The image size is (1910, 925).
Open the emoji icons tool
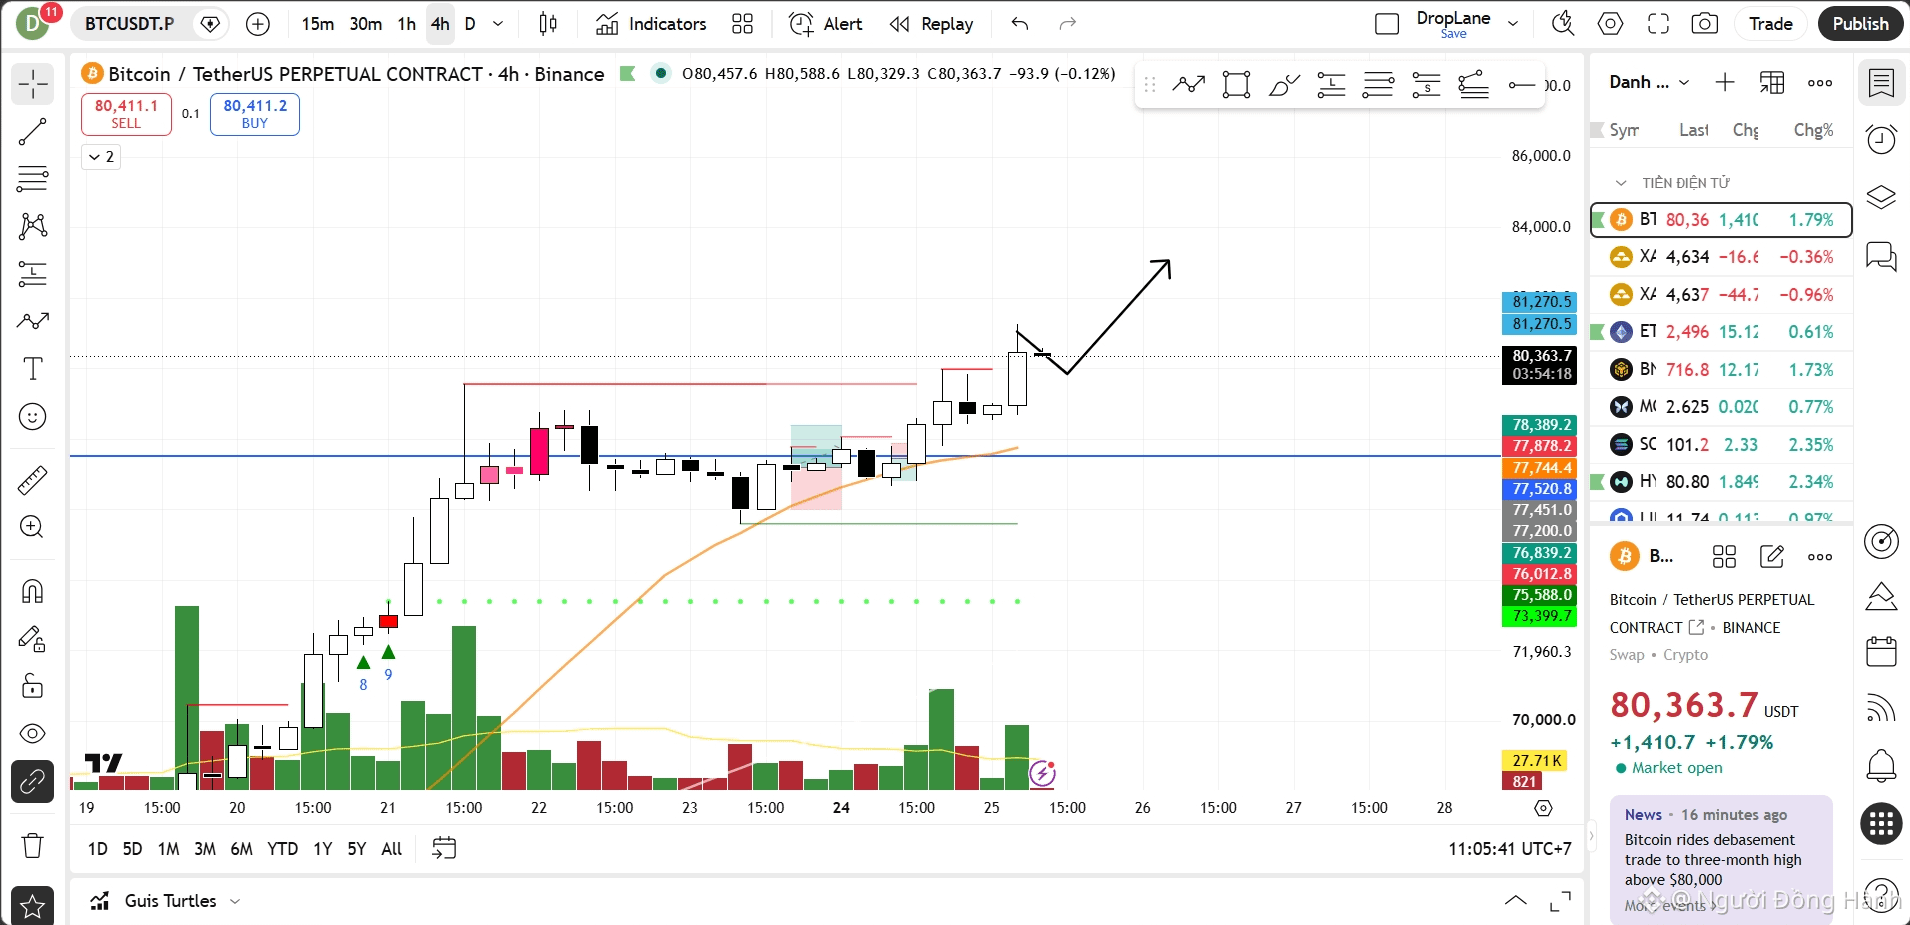coord(33,417)
